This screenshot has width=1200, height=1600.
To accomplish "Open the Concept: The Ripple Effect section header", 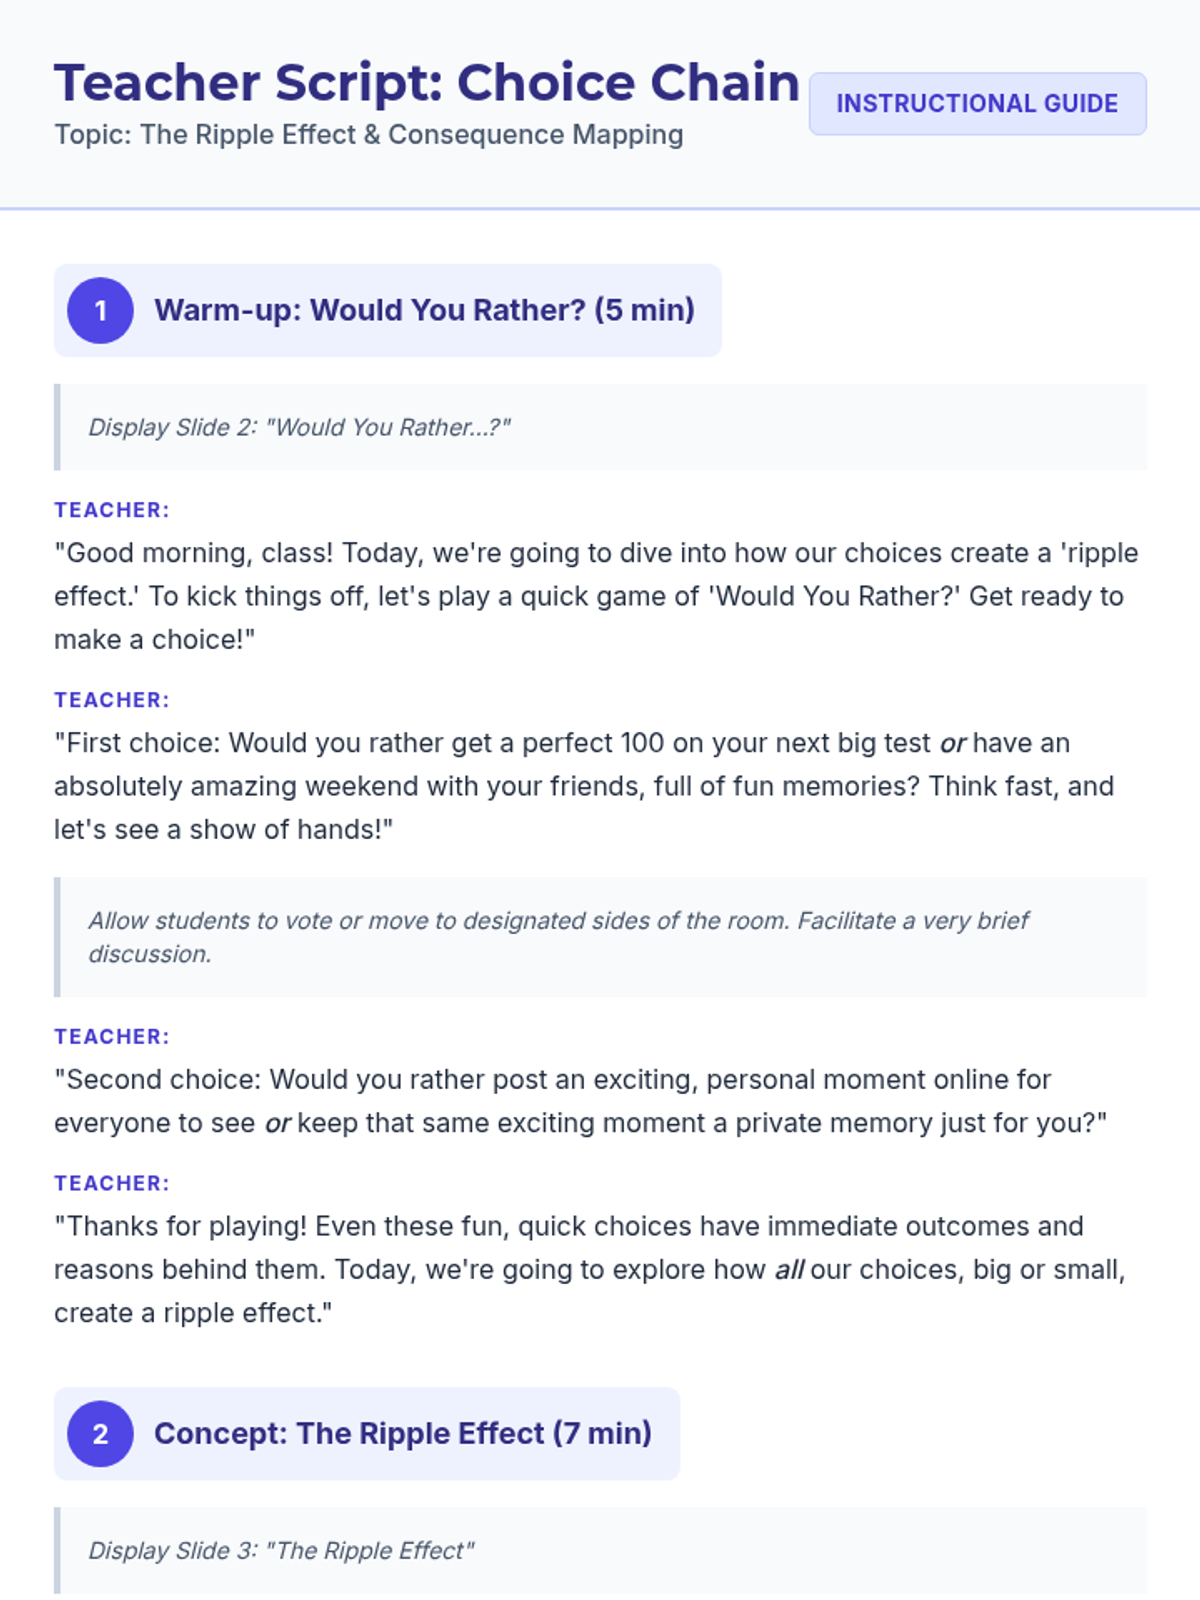I will click(x=367, y=1434).
